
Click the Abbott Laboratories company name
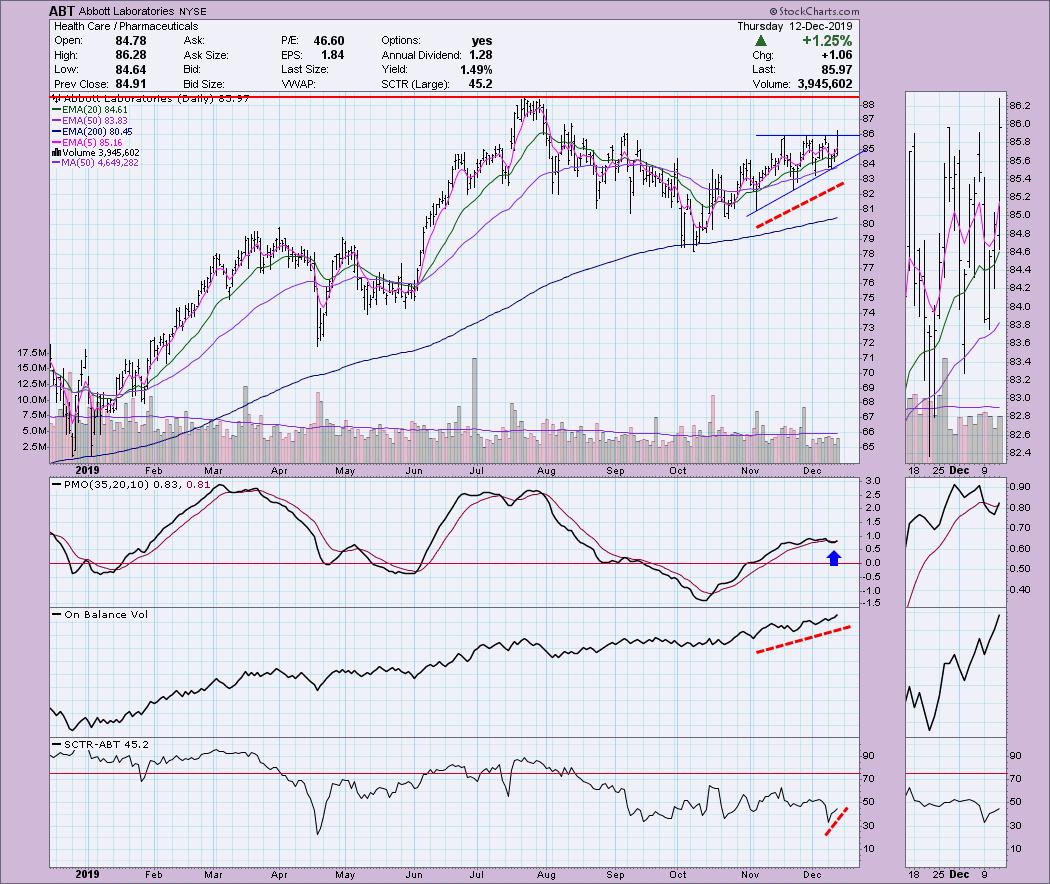click(127, 11)
